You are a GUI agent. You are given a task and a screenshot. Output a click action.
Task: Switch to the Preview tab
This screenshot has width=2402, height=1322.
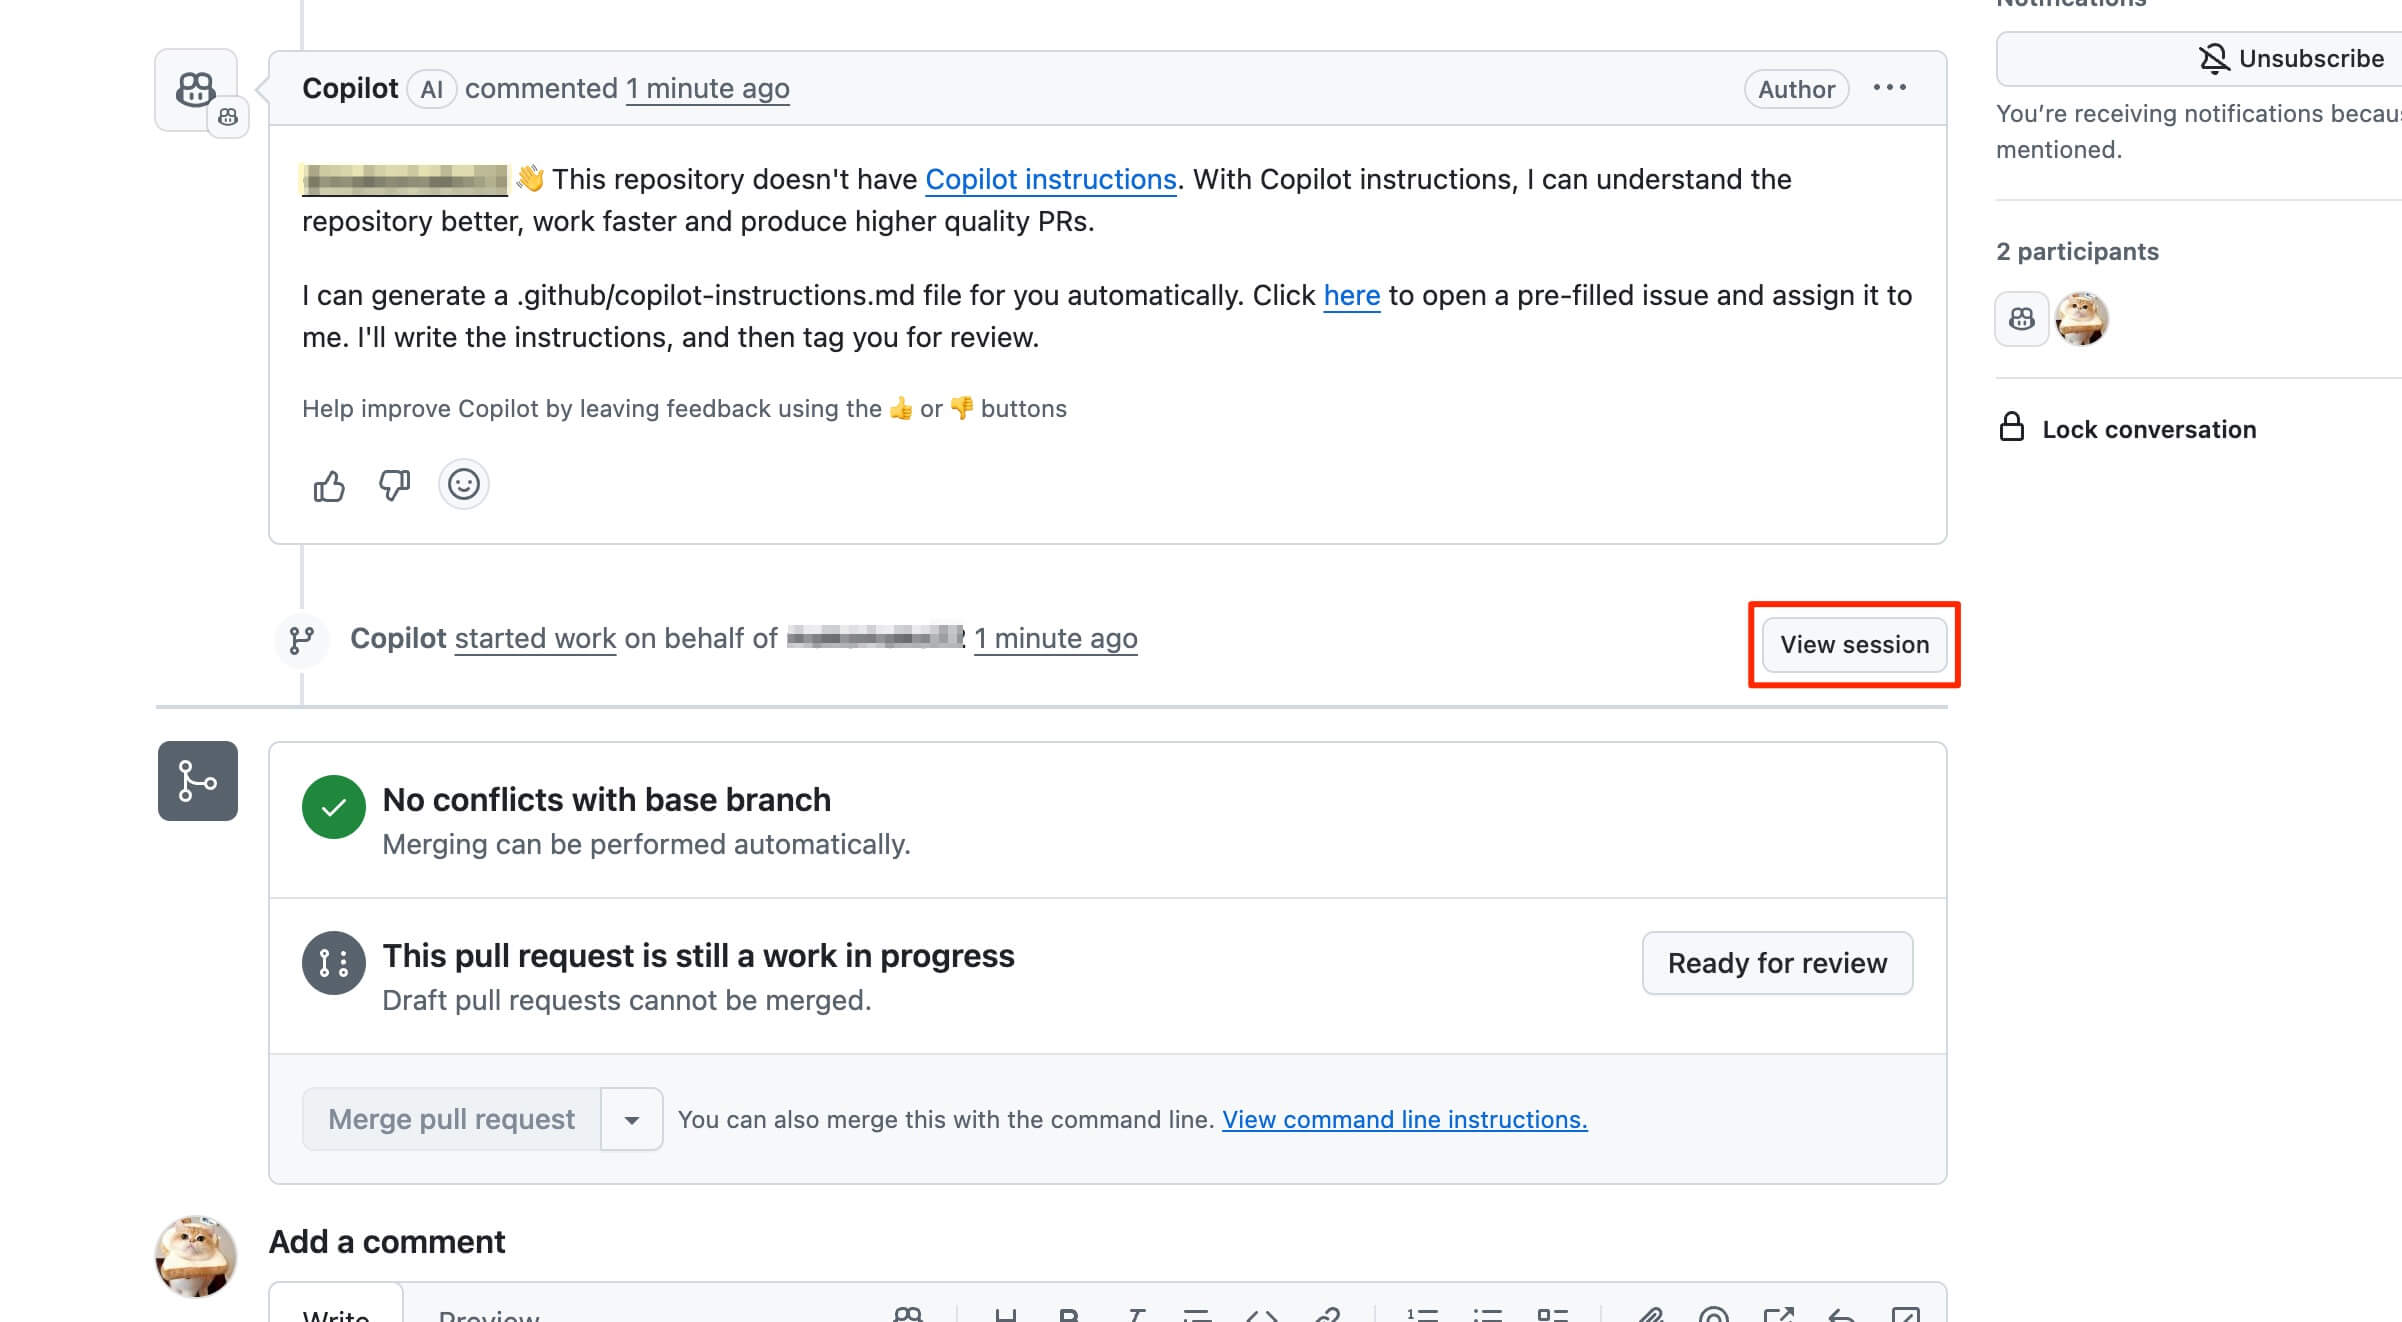[489, 1314]
